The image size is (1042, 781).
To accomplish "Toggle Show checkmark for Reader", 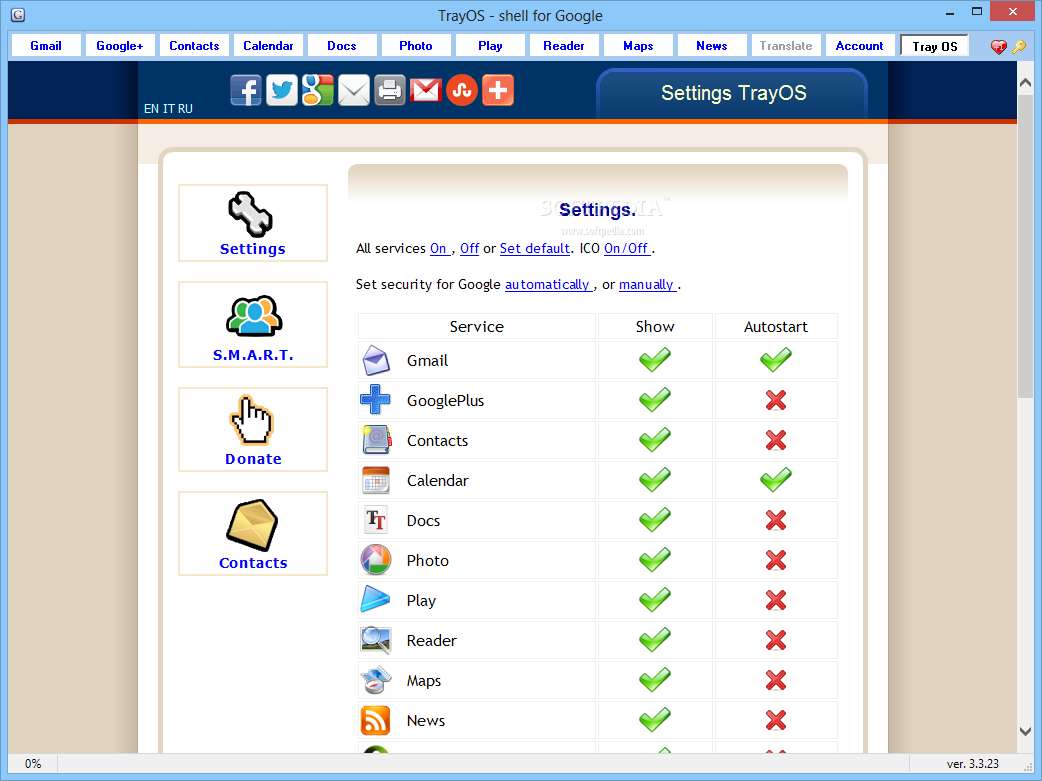I will [x=655, y=639].
